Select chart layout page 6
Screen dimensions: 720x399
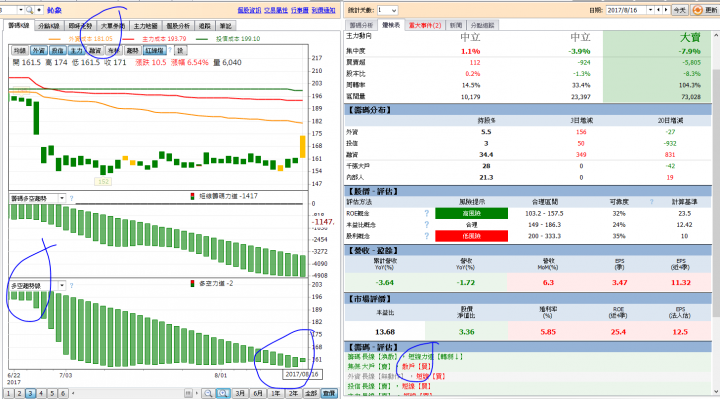coord(63,393)
